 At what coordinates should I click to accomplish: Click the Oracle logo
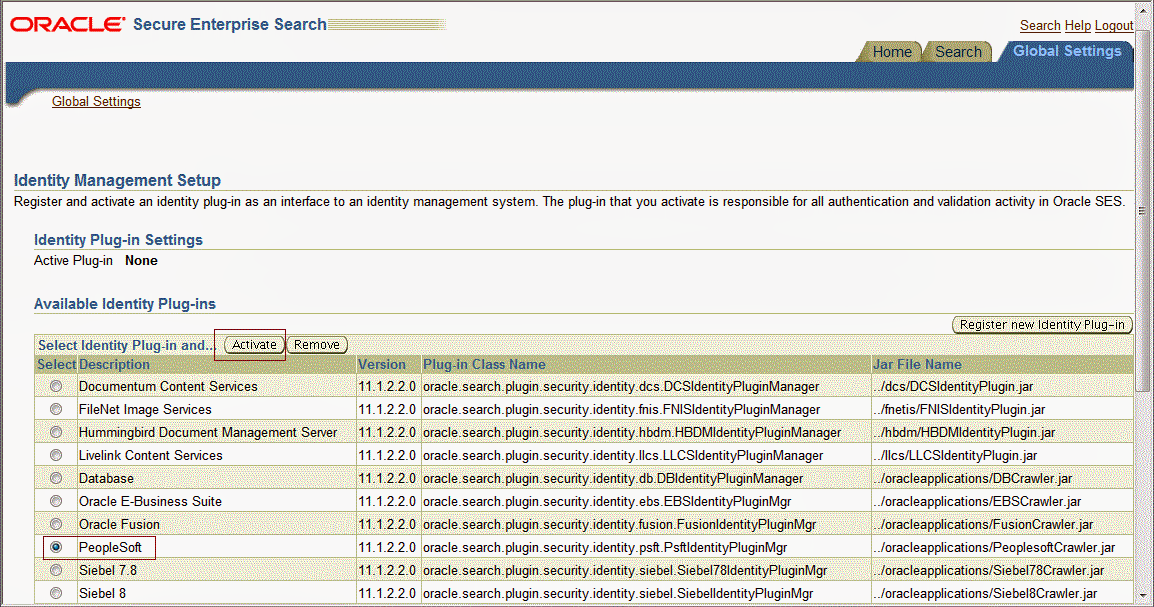coord(68,24)
